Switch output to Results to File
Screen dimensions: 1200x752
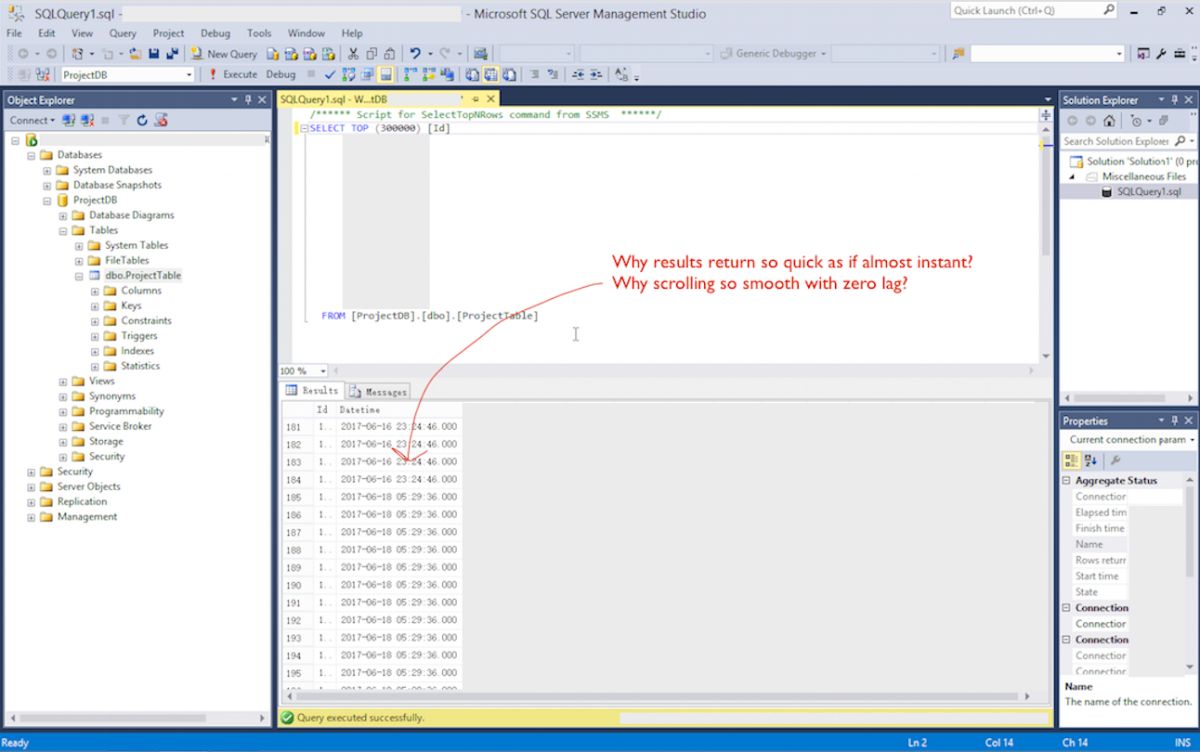pyautogui.click(x=508, y=75)
